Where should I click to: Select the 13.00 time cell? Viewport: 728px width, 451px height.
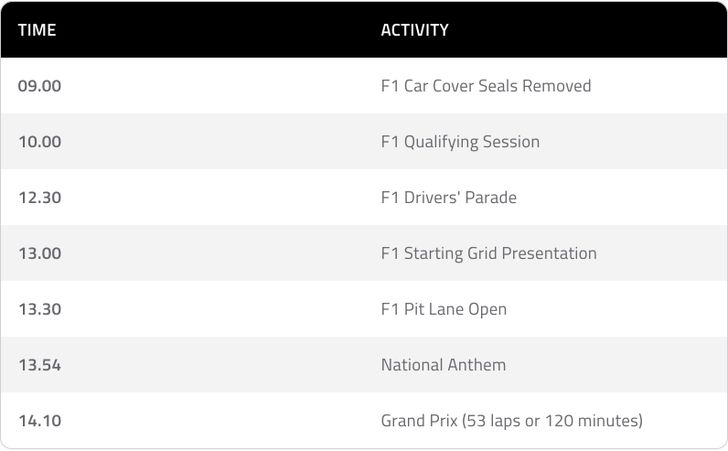pos(40,254)
